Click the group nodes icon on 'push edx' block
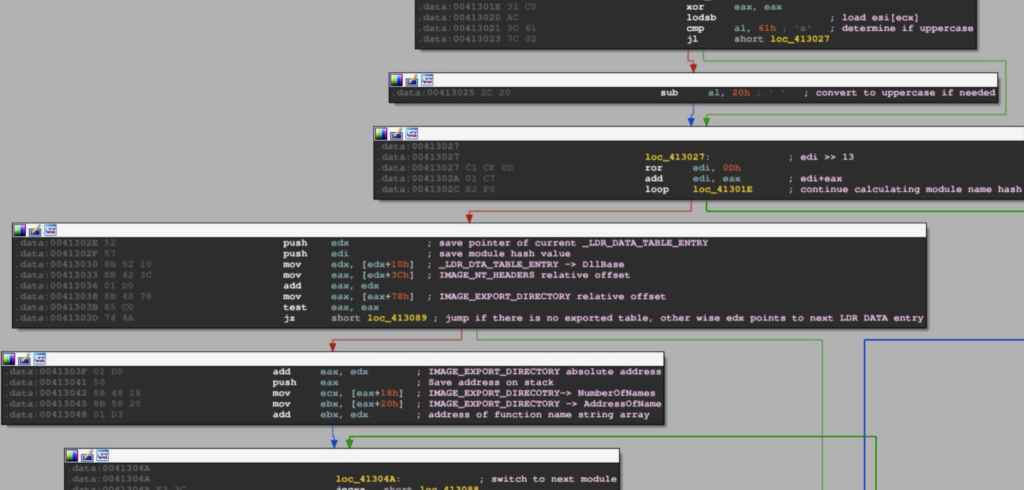This screenshot has width=1024, height=490. [x=50, y=230]
